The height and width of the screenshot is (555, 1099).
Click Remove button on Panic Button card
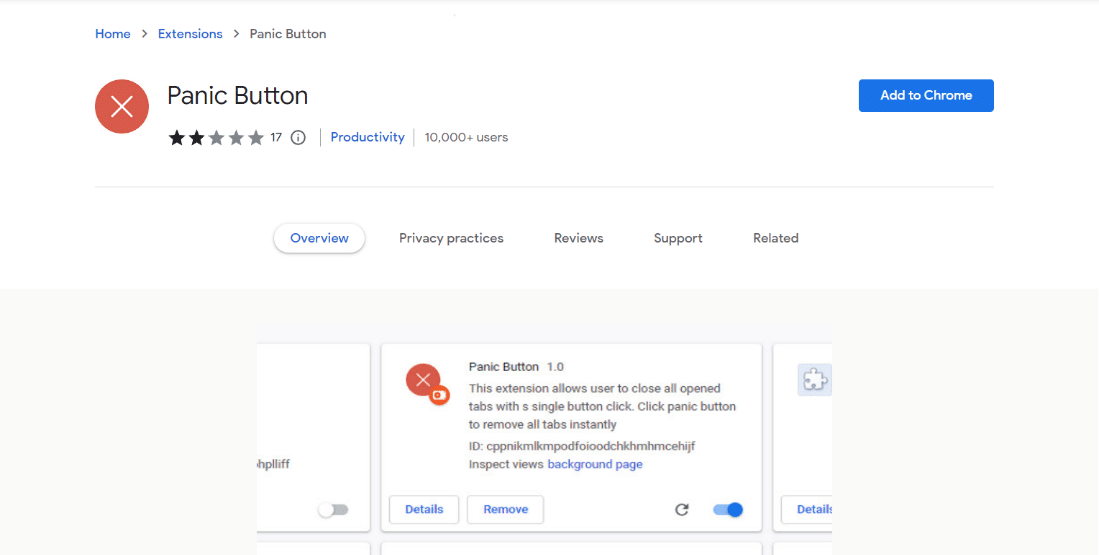(505, 509)
